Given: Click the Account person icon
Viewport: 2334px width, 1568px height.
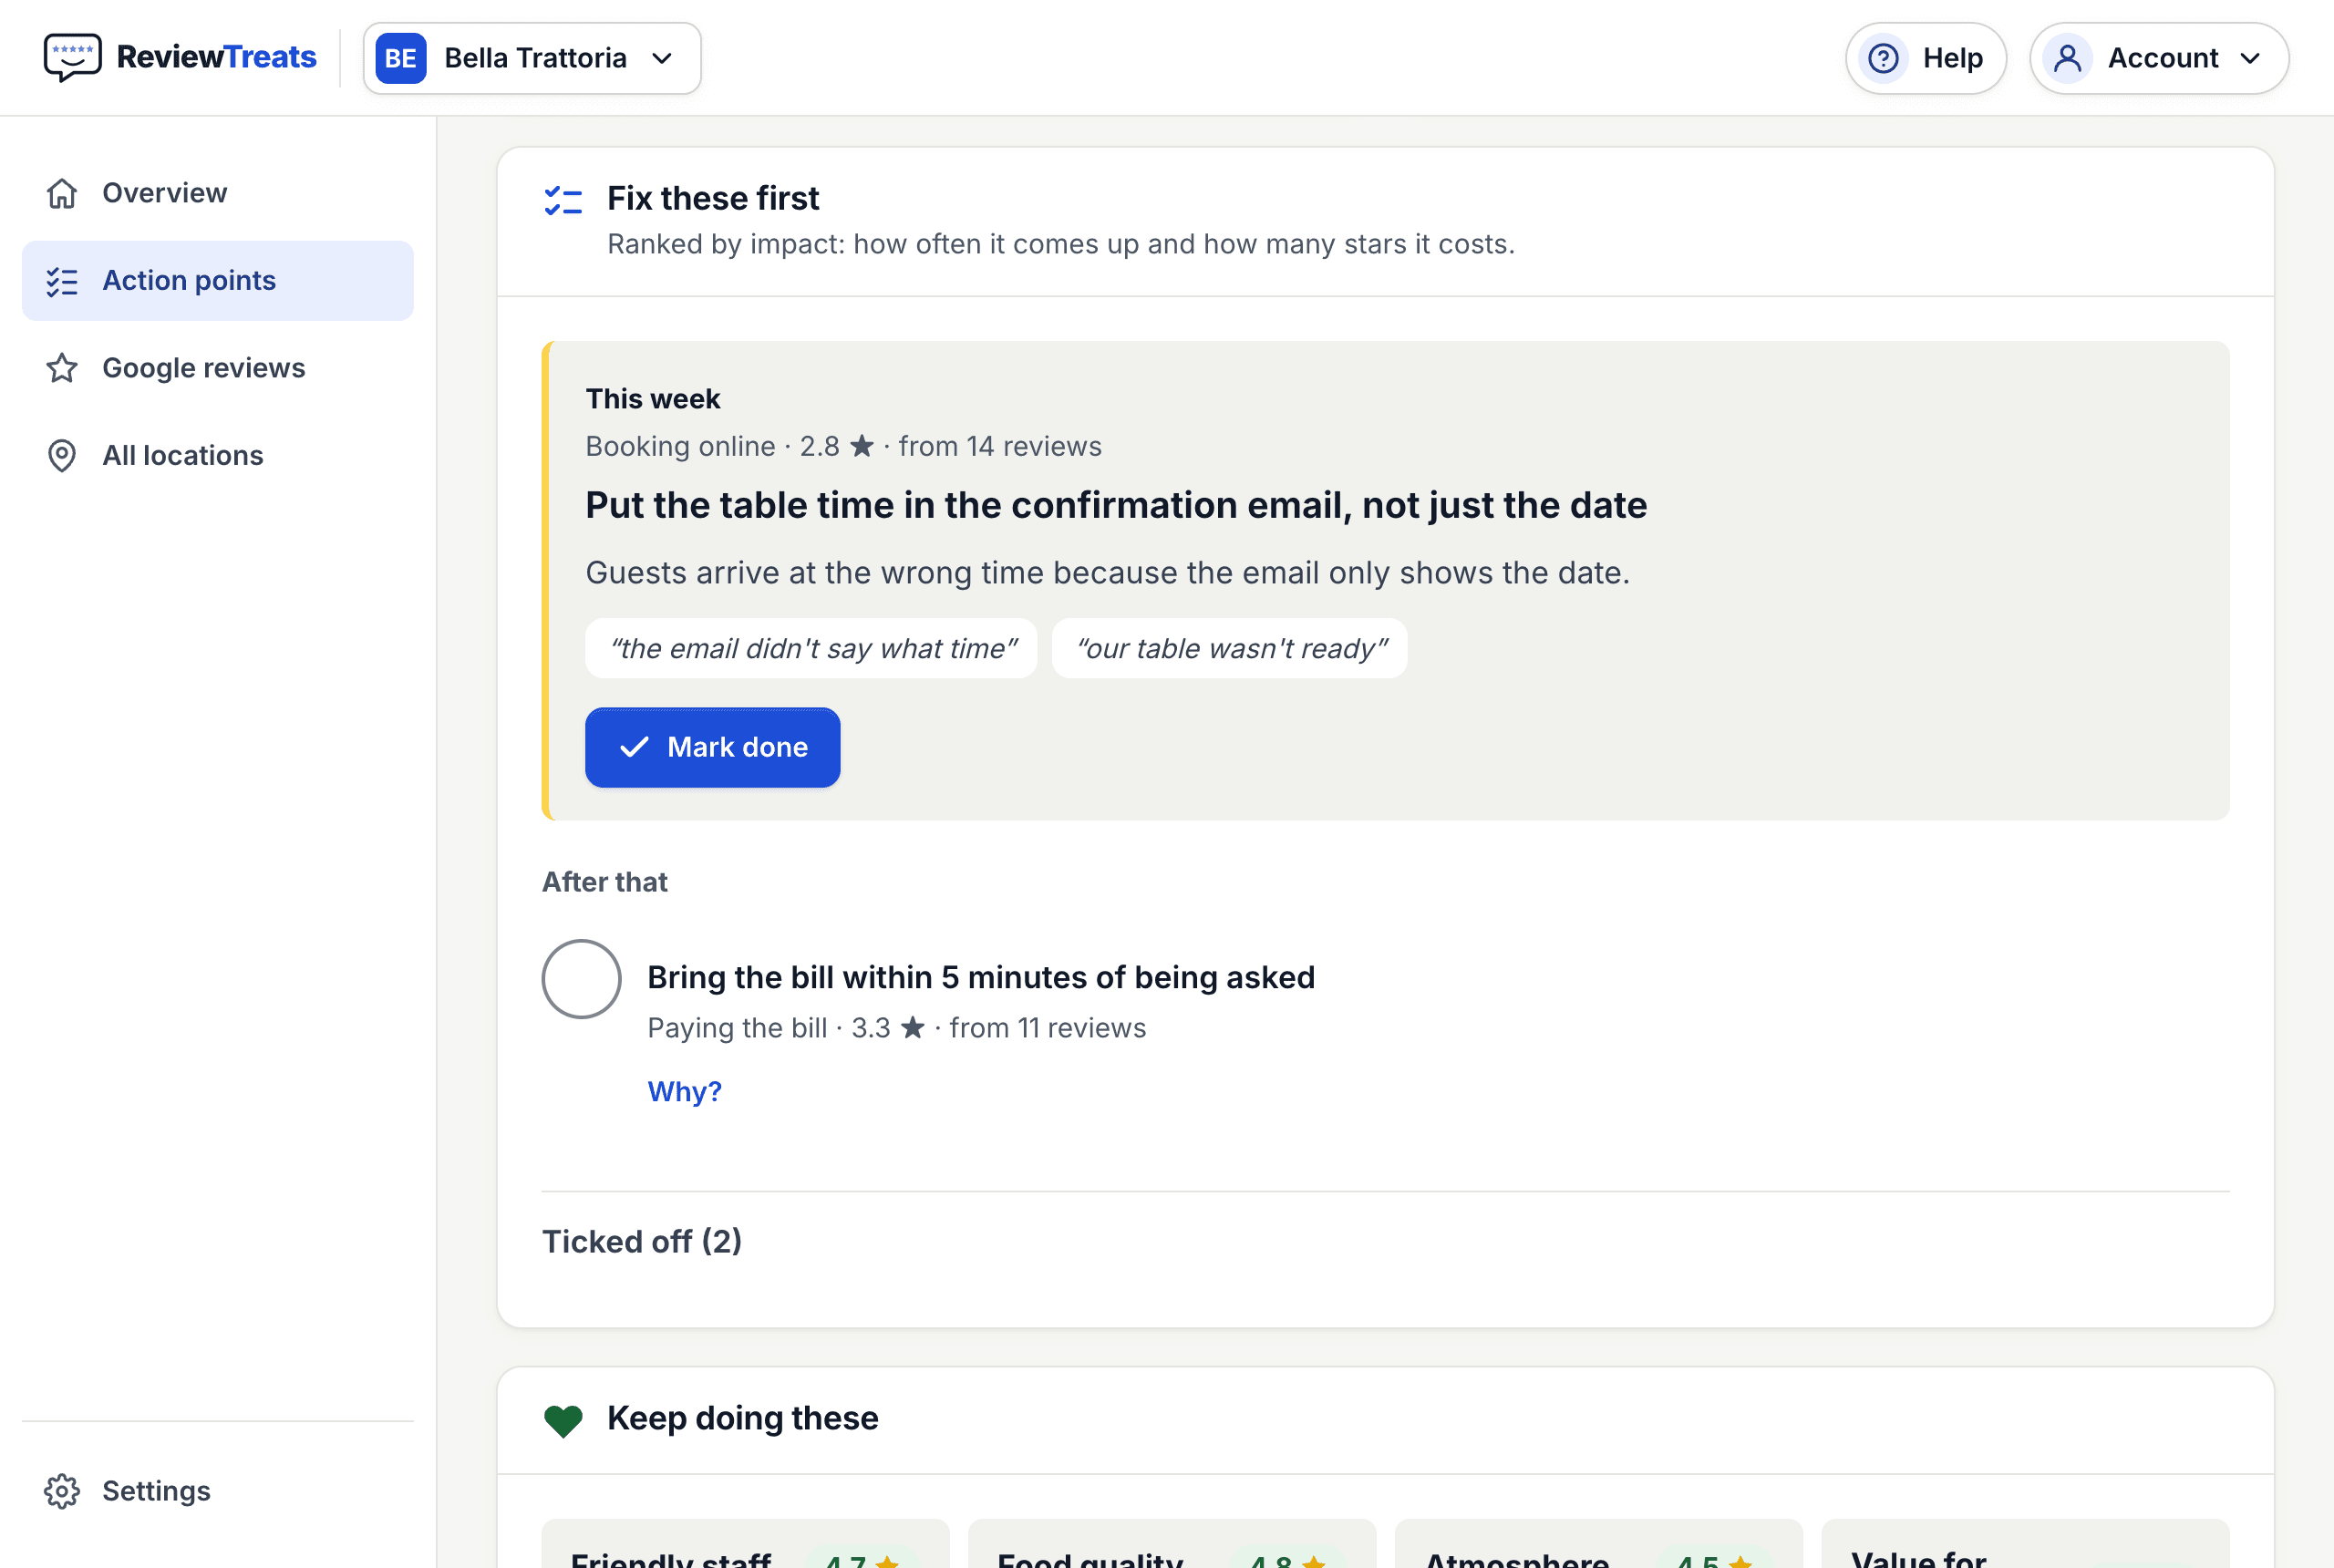Looking at the screenshot, I should tap(2067, 58).
